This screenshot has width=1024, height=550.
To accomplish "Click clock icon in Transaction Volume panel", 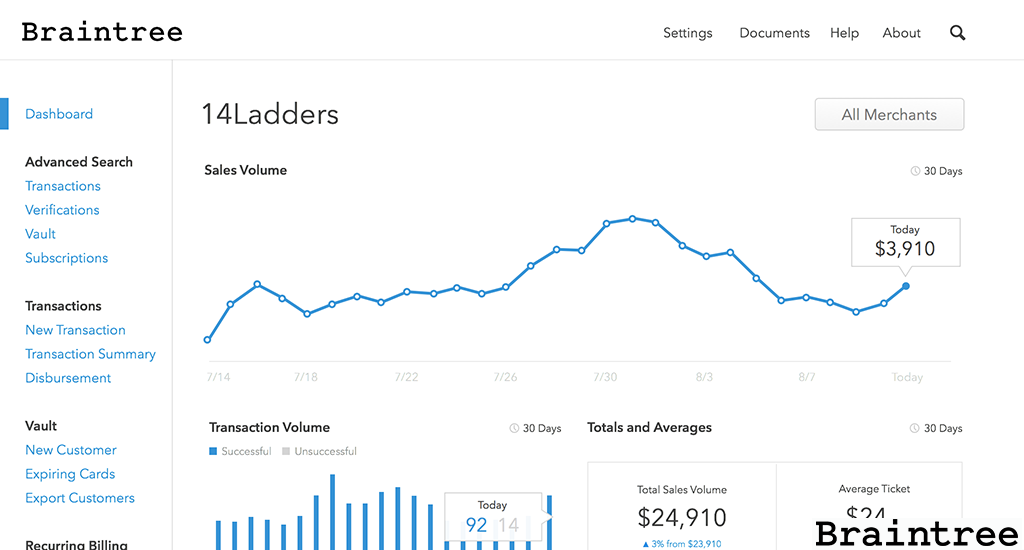I will [x=514, y=428].
